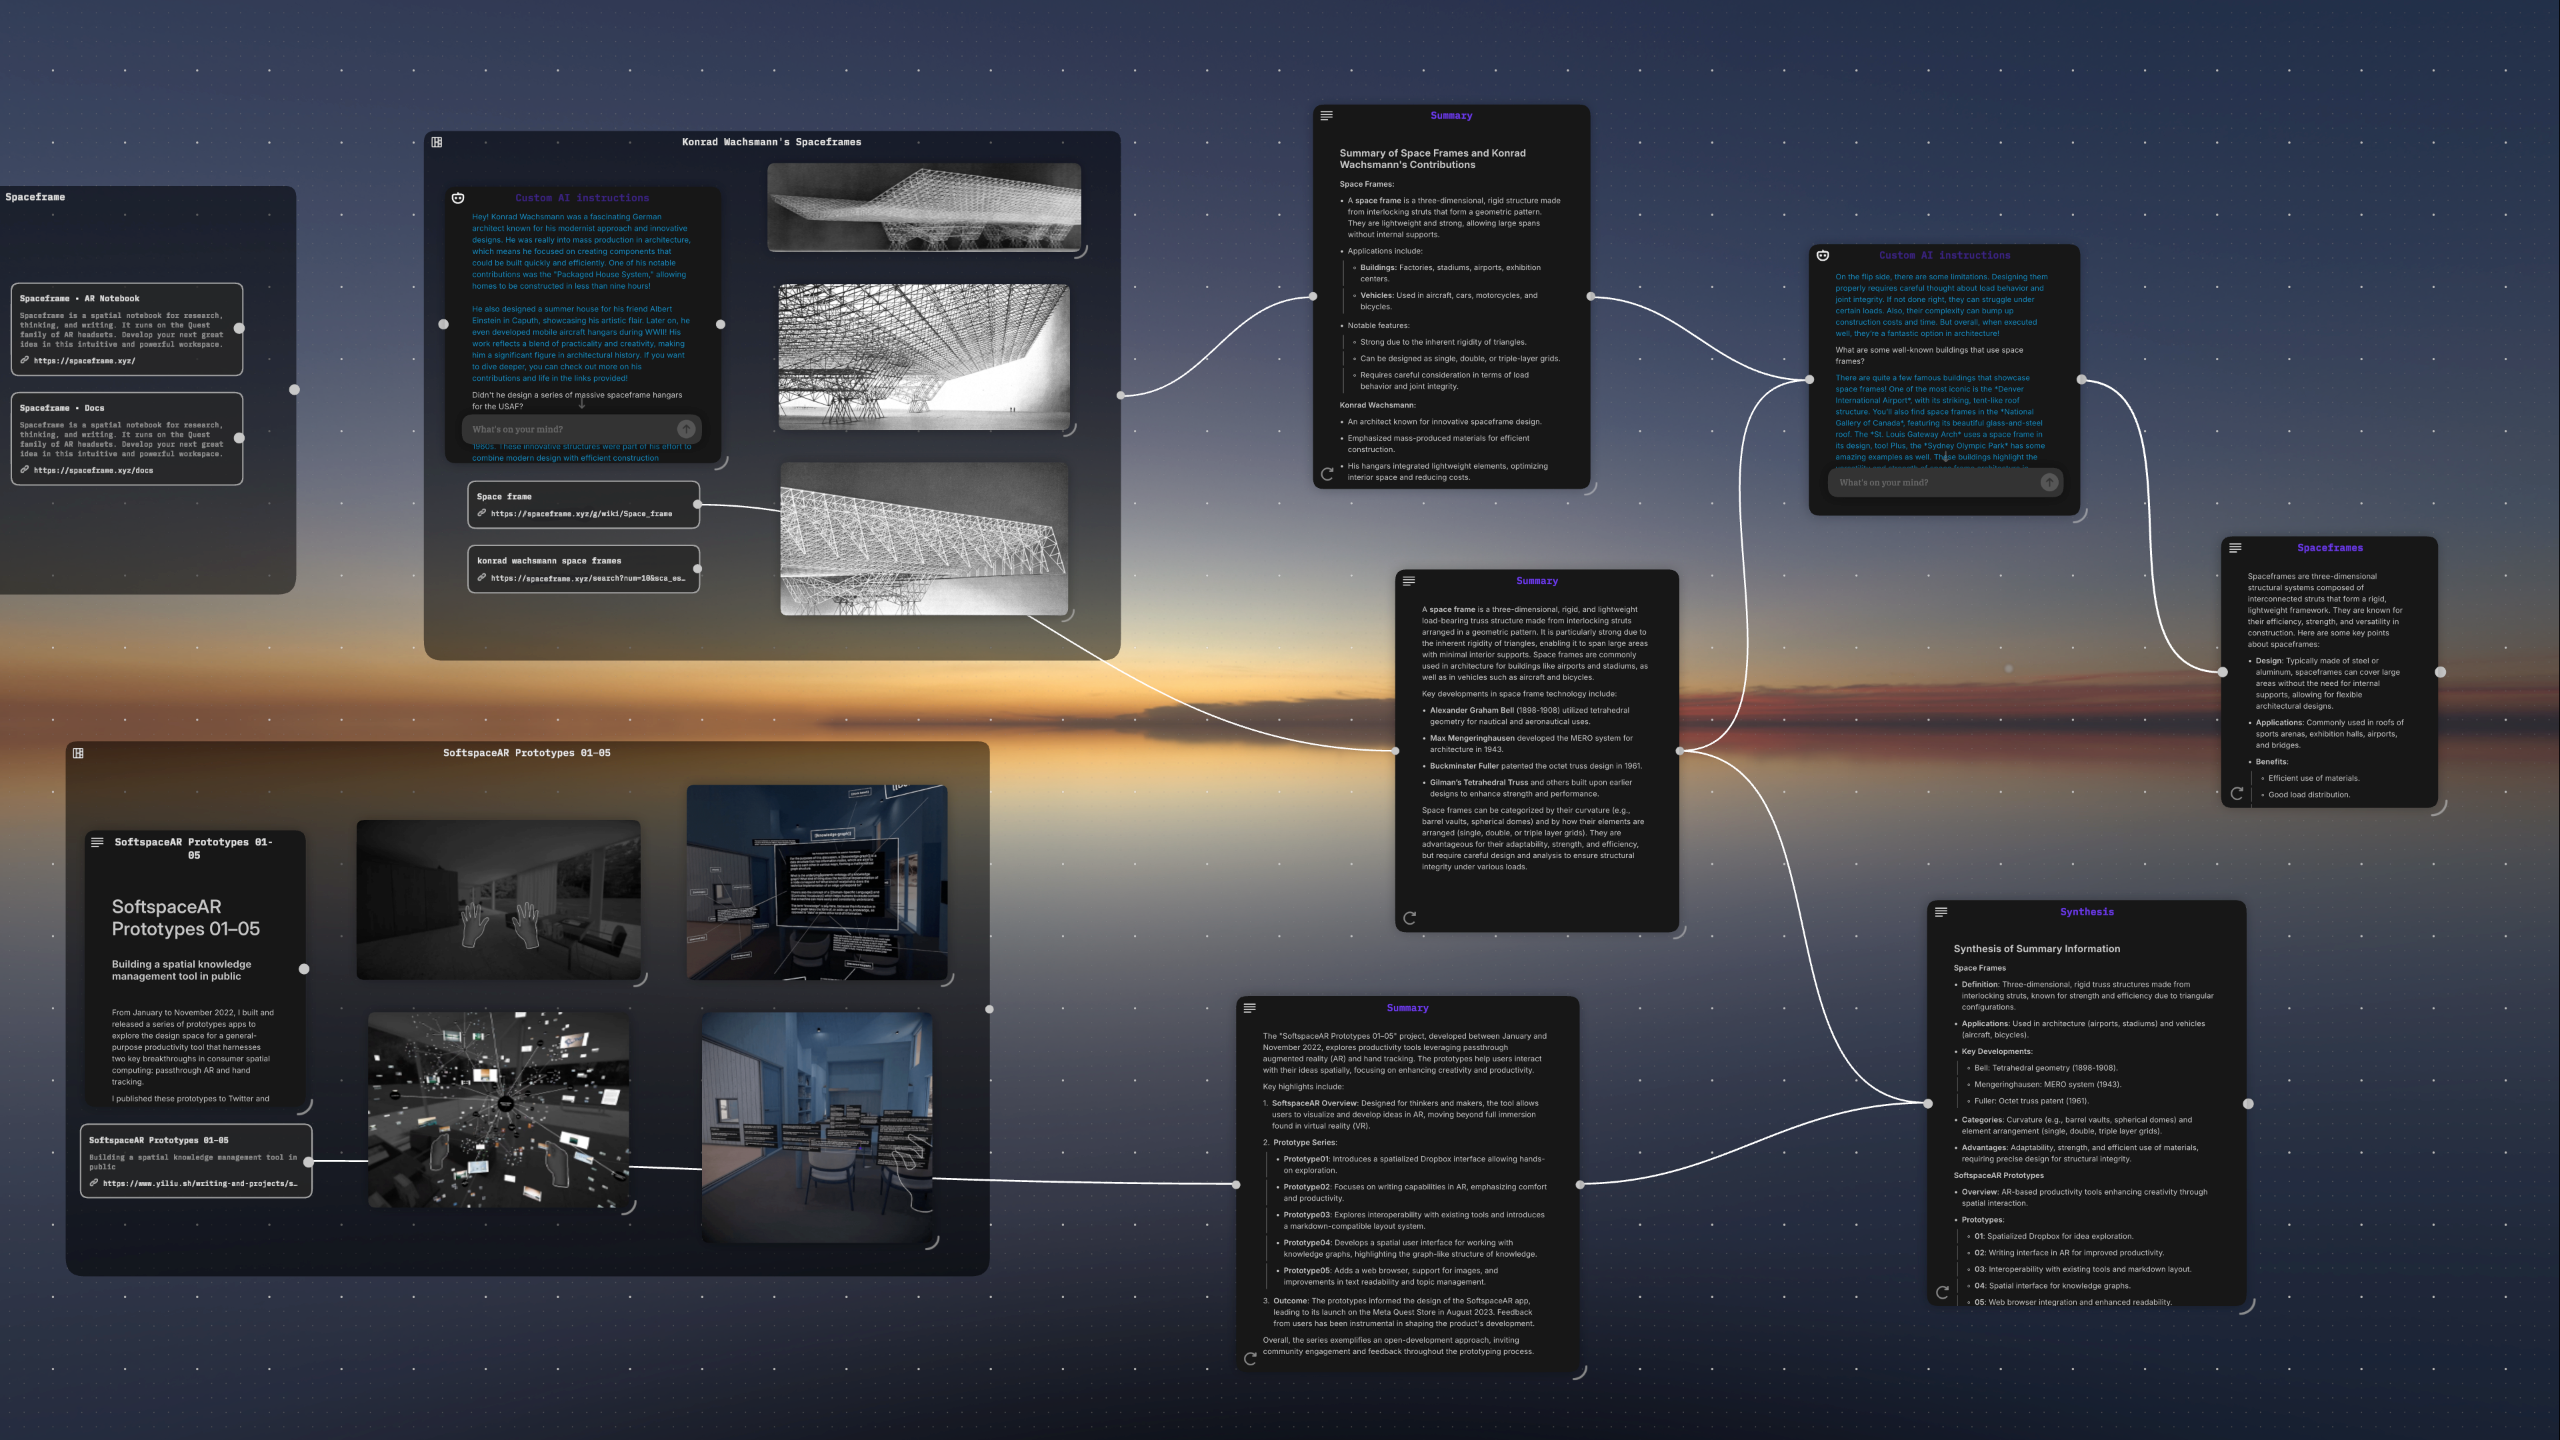Viewport: 2560px width, 1440px height.
Task: Select the top spaceframe hangar photo
Action: (923, 207)
